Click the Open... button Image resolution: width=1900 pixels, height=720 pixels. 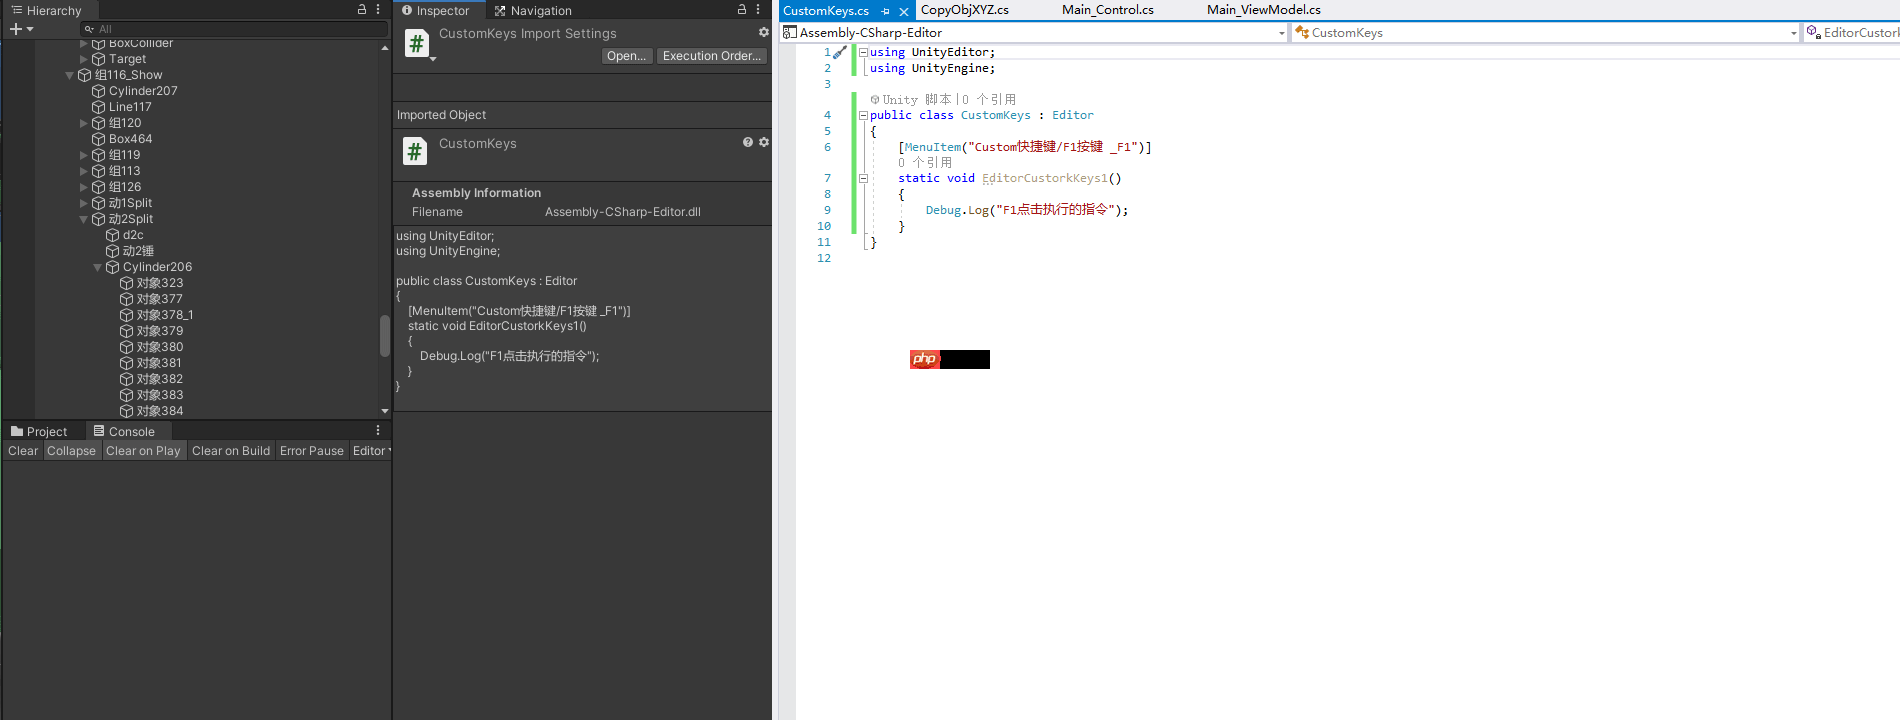(x=627, y=56)
